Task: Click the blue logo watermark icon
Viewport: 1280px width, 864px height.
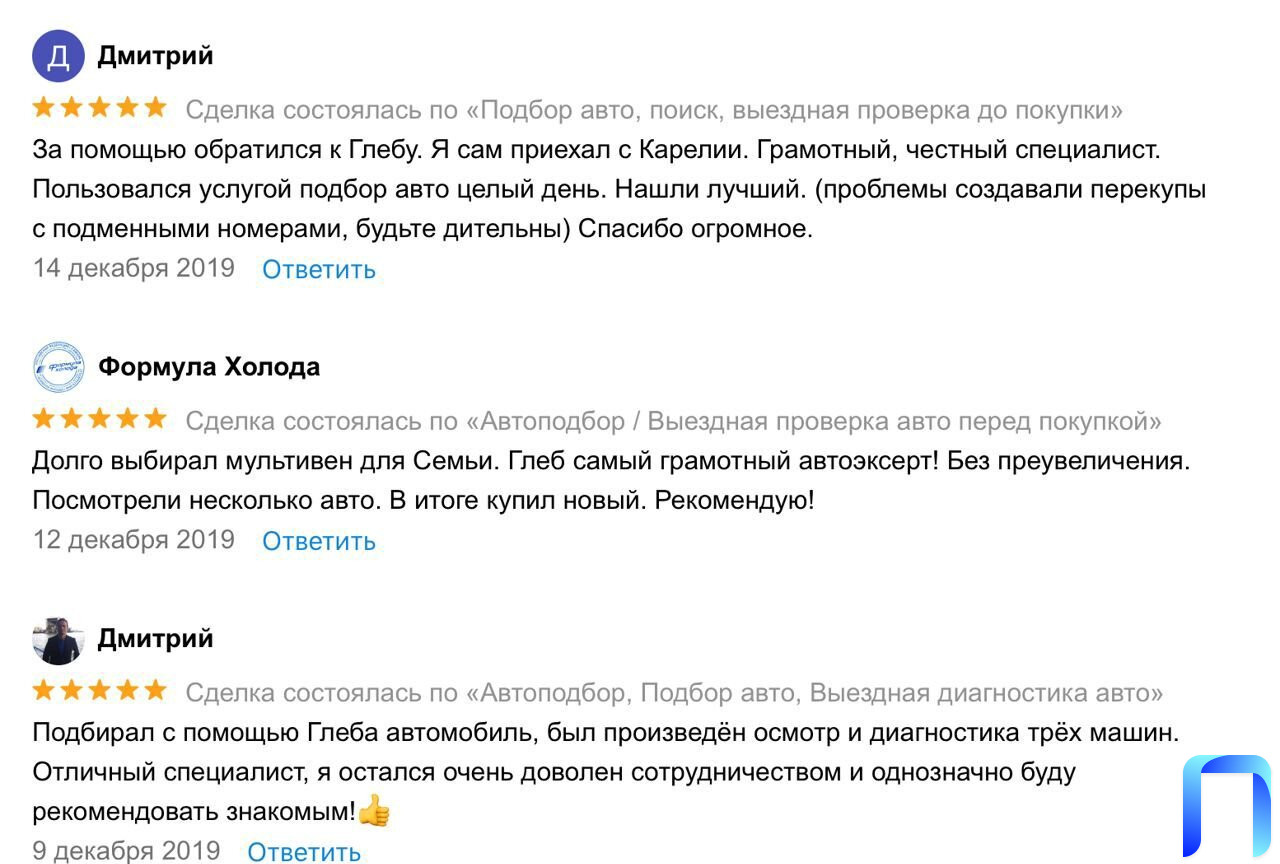Action: [x=1226, y=806]
